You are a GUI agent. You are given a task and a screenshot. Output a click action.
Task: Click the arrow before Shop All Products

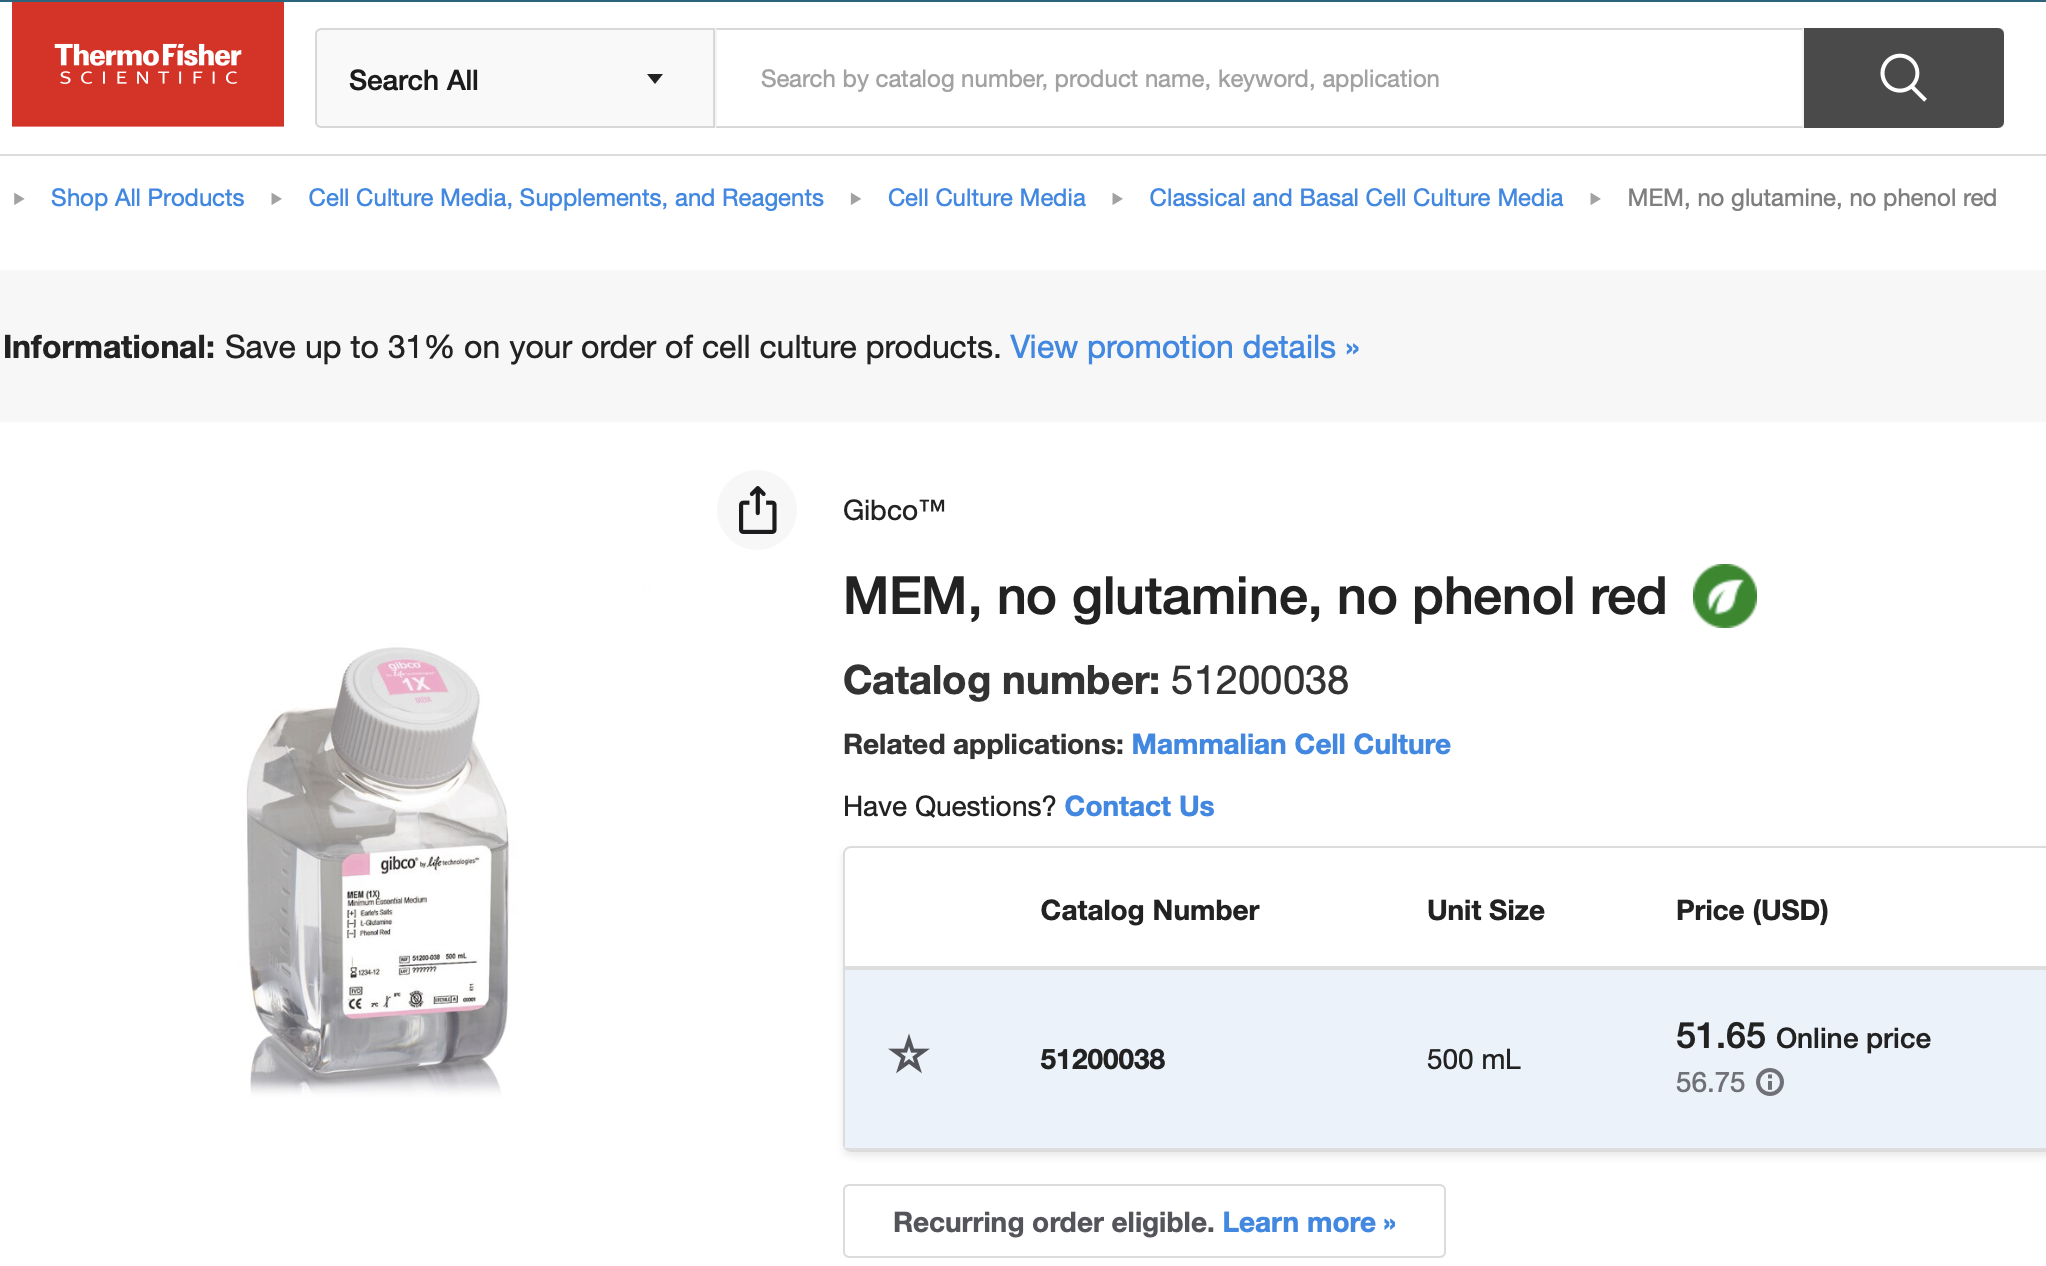pyautogui.click(x=19, y=199)
